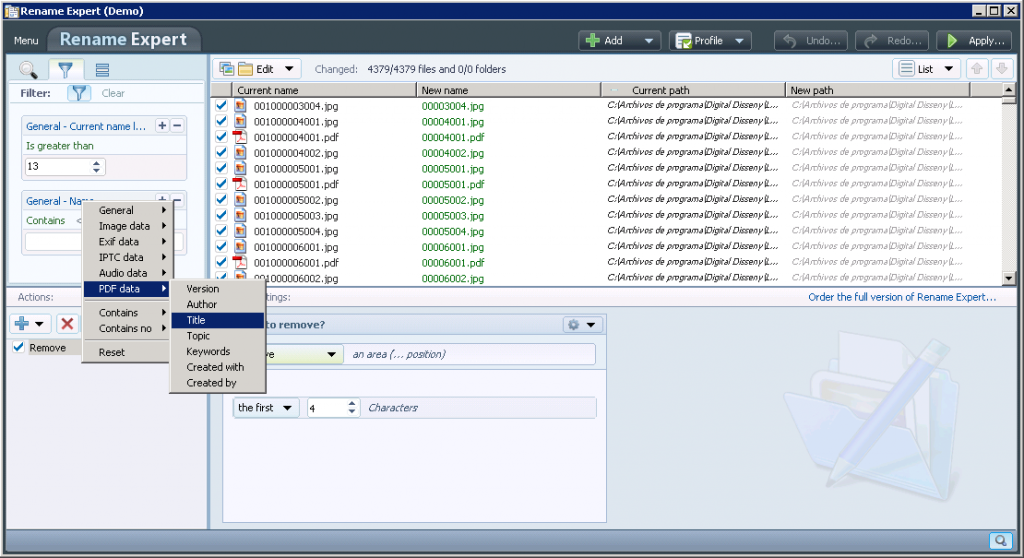The width and height of the screenshot is (1024, 558).
Task: Uncheck the file 001000005004.jpg
Action: pos(221,231)
